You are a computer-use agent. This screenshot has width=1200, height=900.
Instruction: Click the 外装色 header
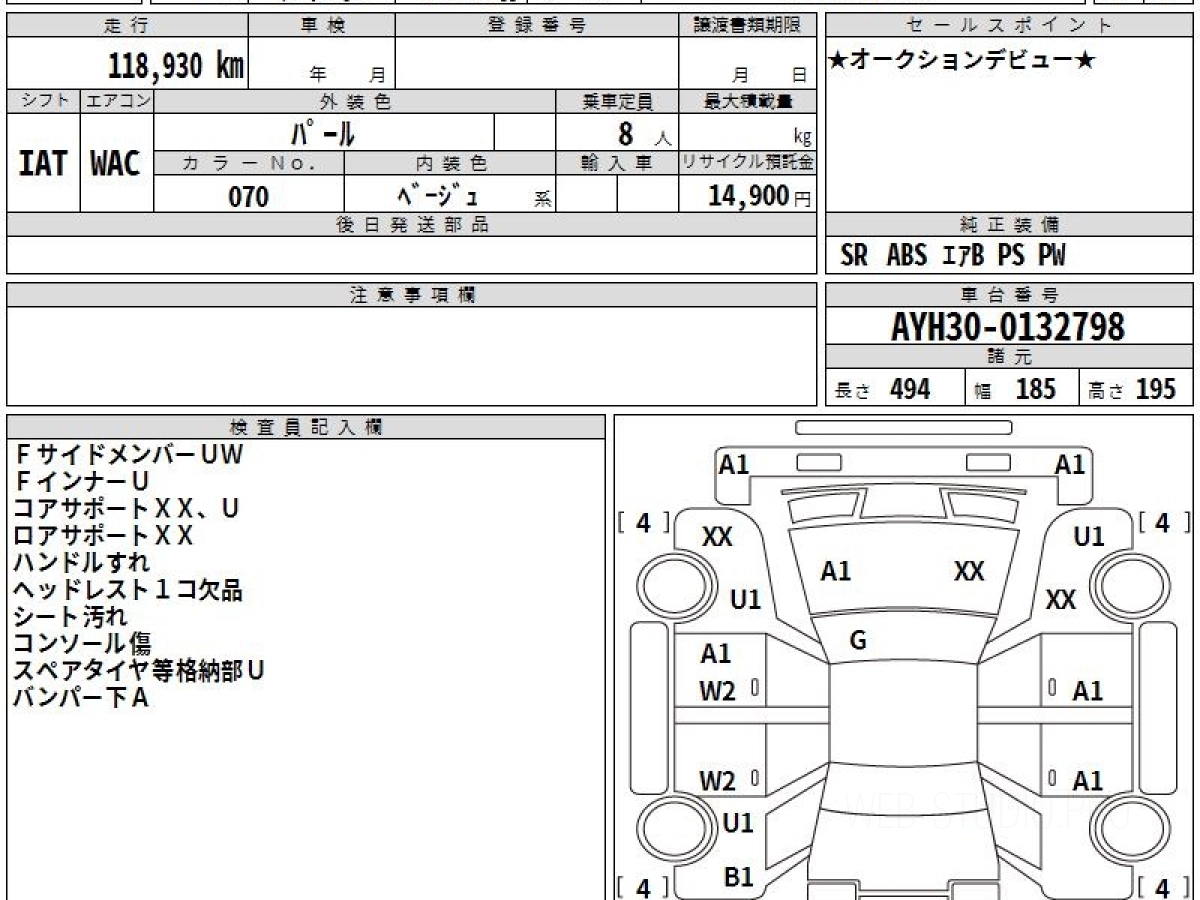355,101
